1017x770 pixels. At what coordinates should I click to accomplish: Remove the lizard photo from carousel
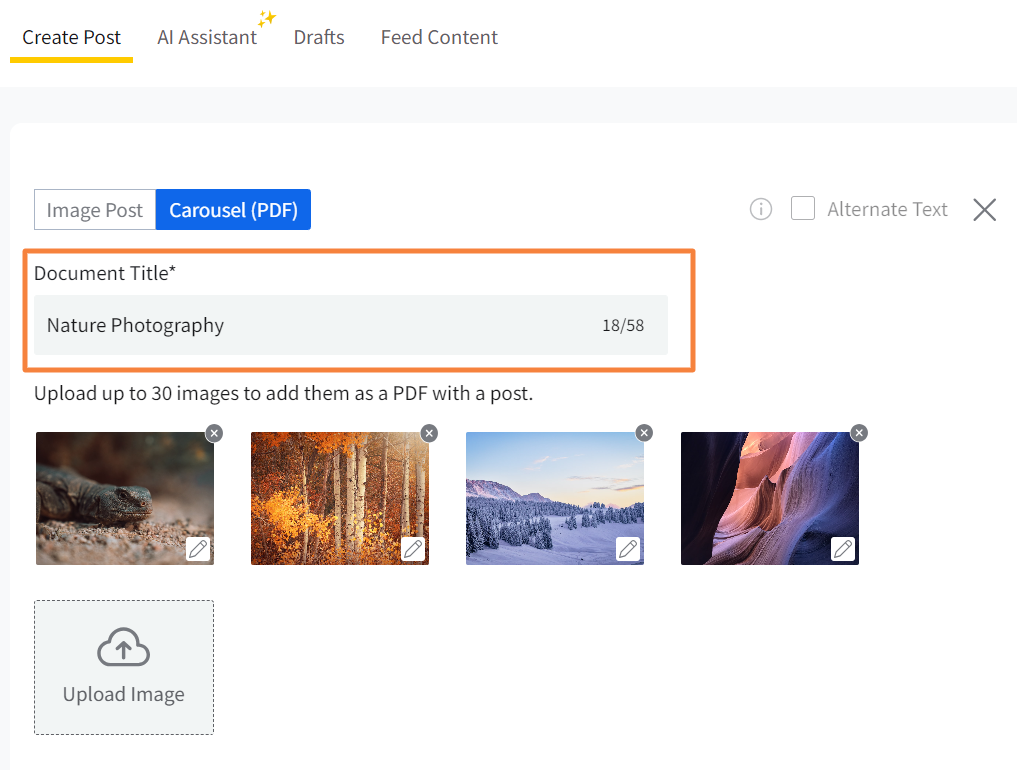coord(214,433)
